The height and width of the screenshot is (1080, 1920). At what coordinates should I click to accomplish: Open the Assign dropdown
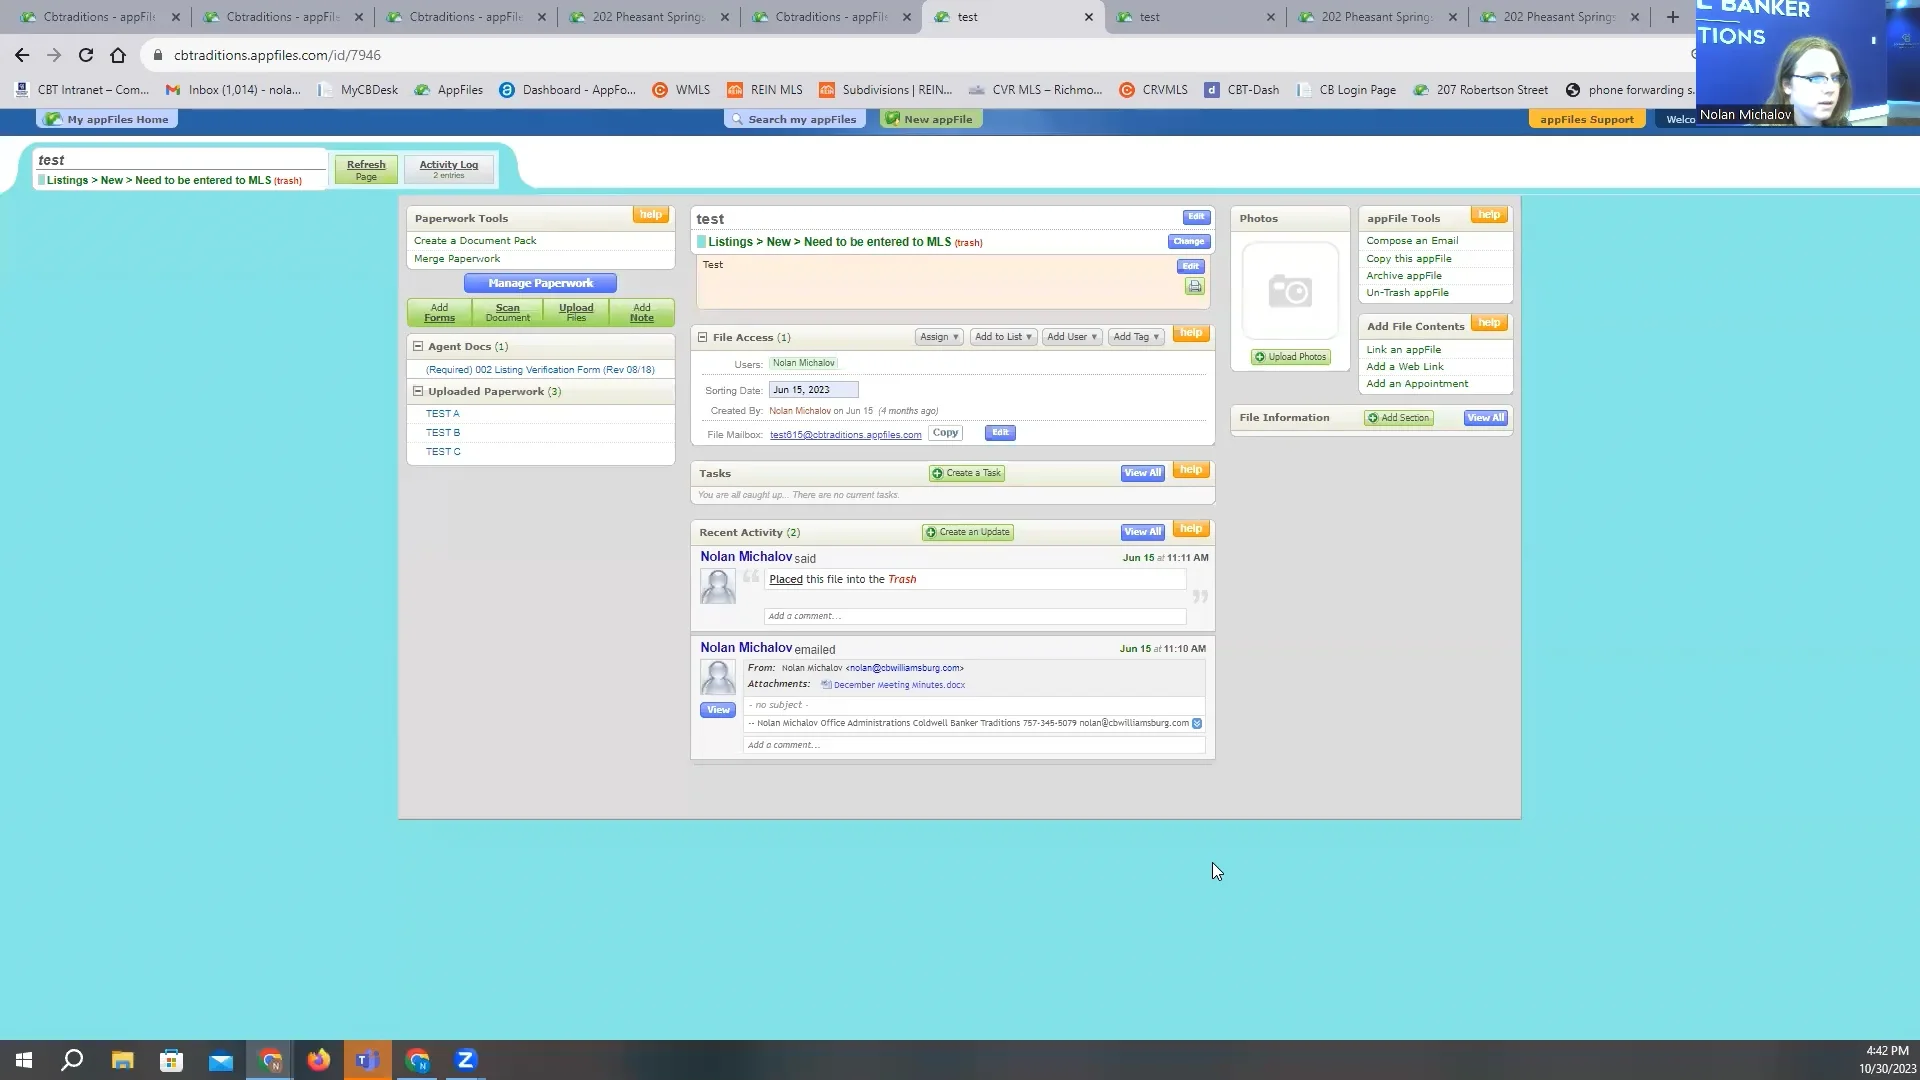[x=938, y=337]
